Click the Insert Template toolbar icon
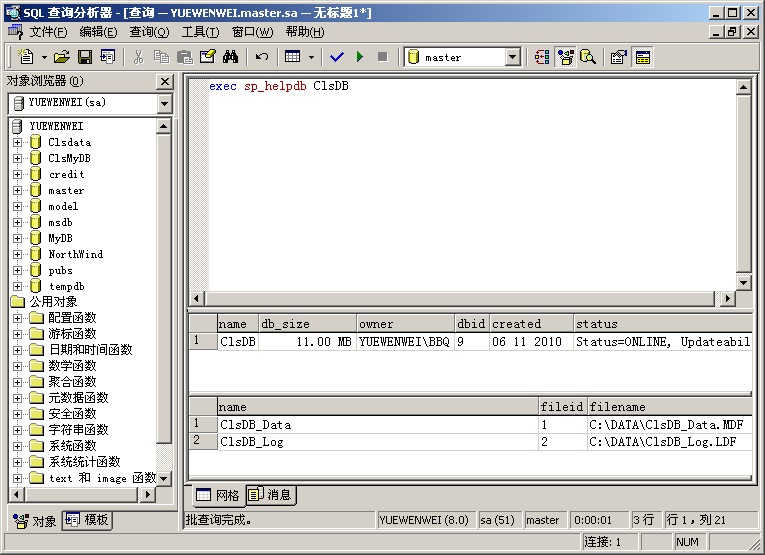The width and height of the screenshot is (765, 555). coord(108,57)
